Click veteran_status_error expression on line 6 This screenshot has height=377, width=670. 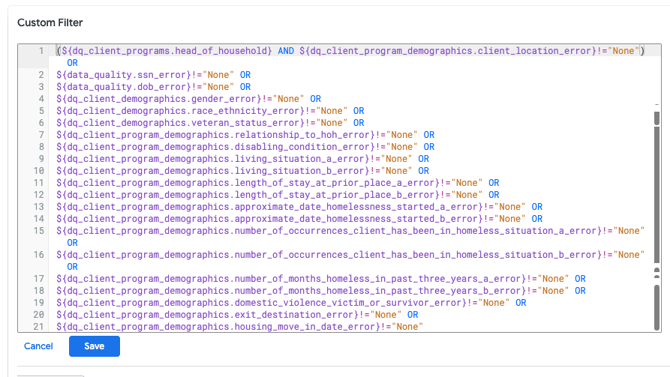pyautogui.click(x=202, y=123)
